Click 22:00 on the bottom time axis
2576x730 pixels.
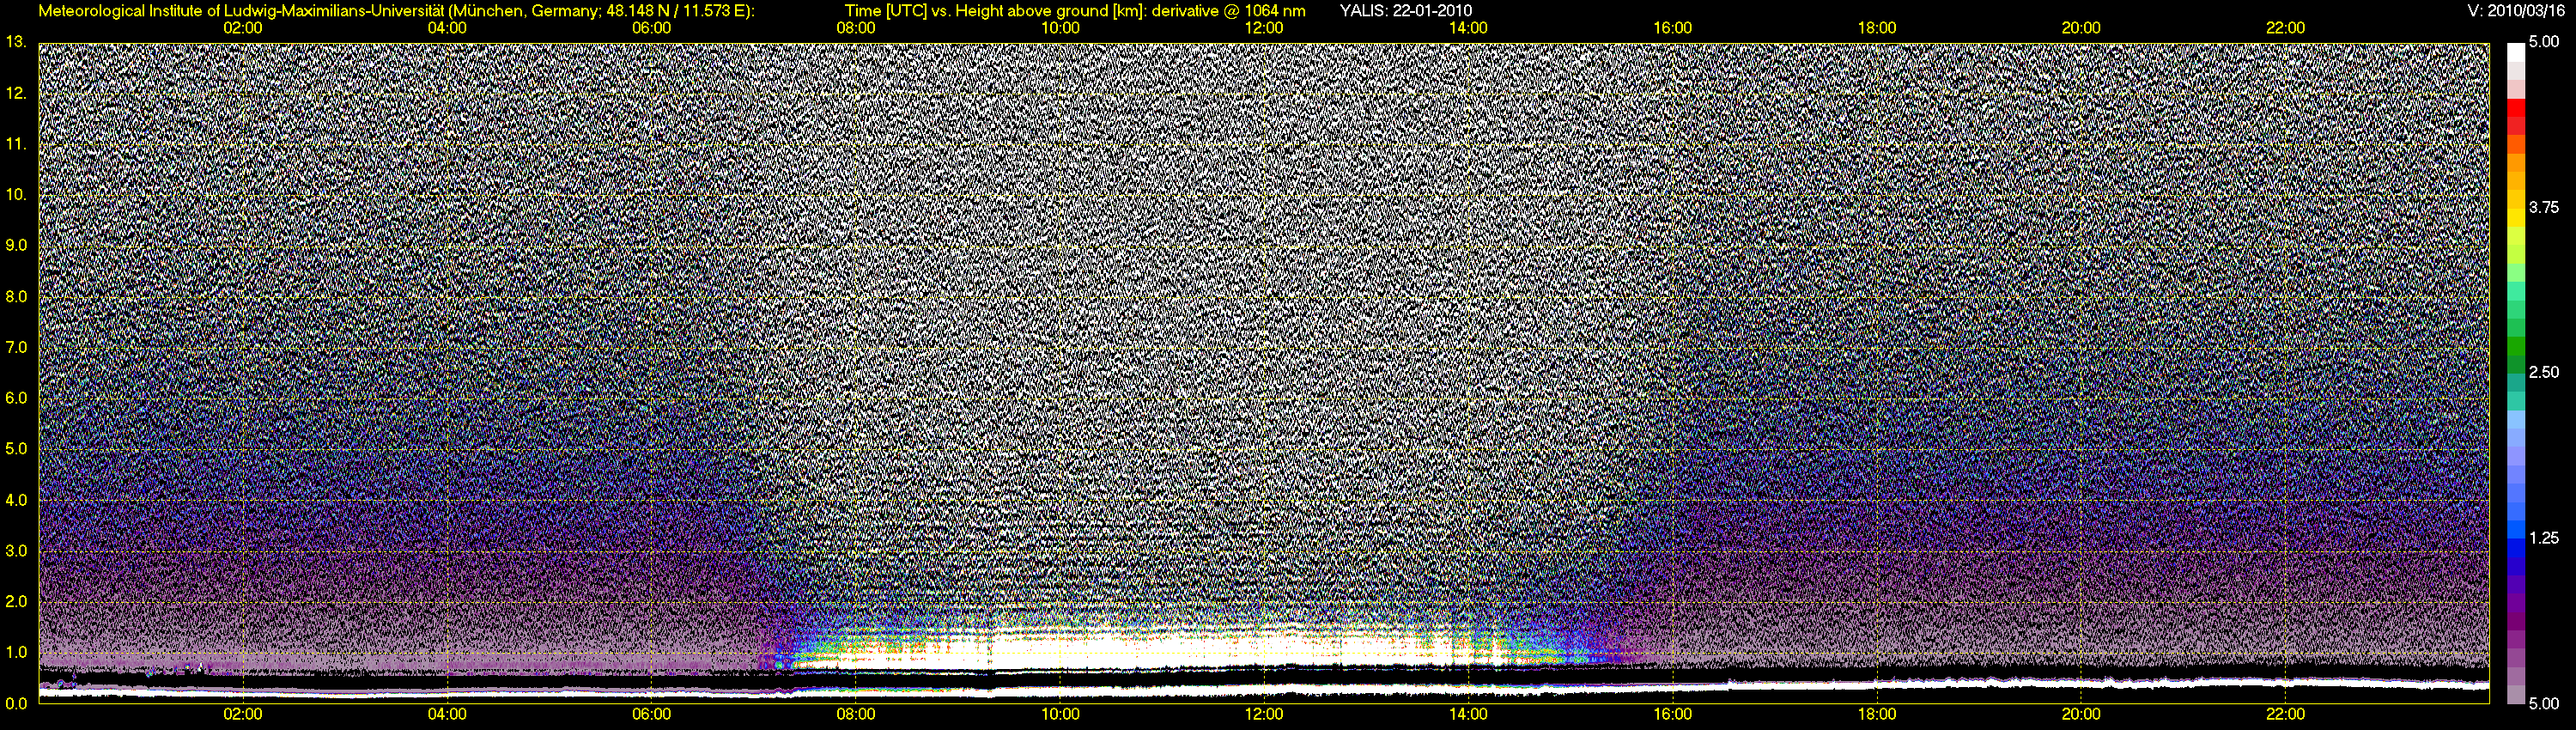(x=2285, y=714)
